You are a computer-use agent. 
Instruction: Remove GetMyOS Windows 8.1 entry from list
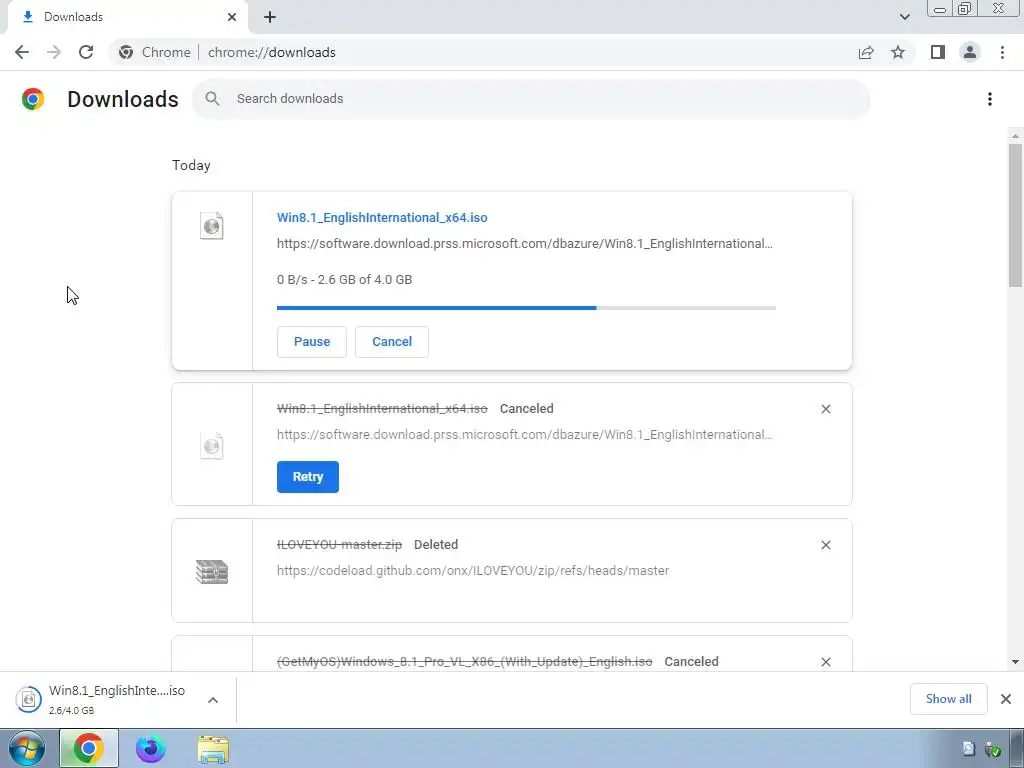(x=825, y=662)
